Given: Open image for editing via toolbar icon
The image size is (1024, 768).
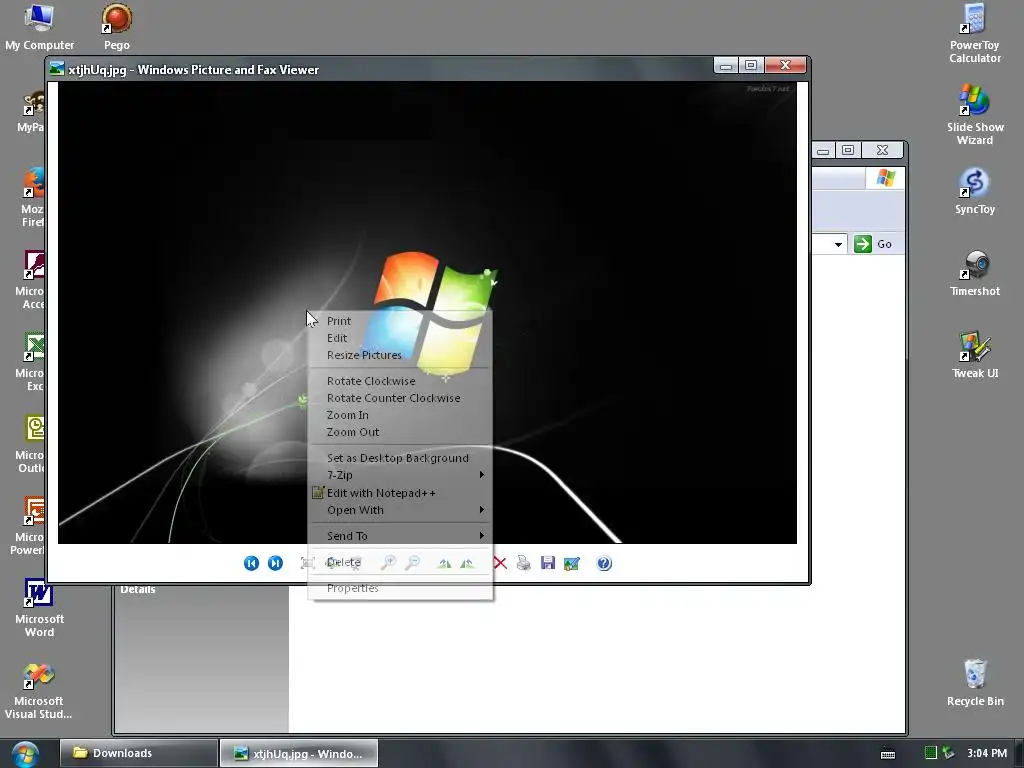Looking at the screenshot, I should tap(572, 563).
